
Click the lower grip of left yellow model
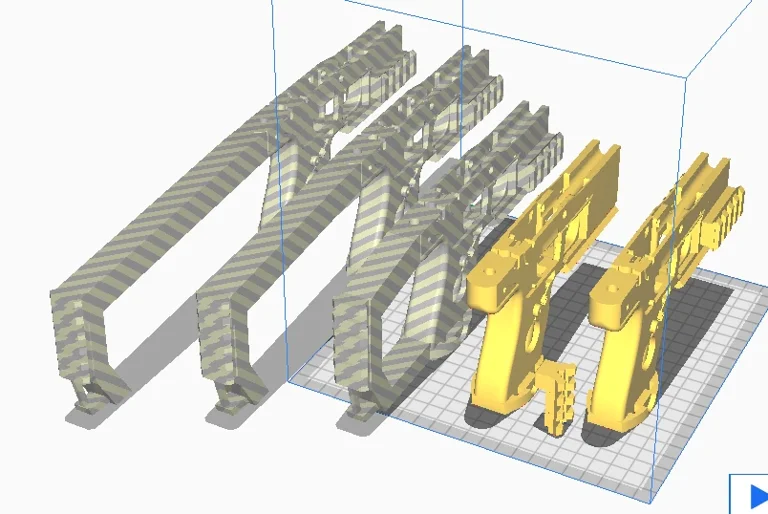point(507,370)
